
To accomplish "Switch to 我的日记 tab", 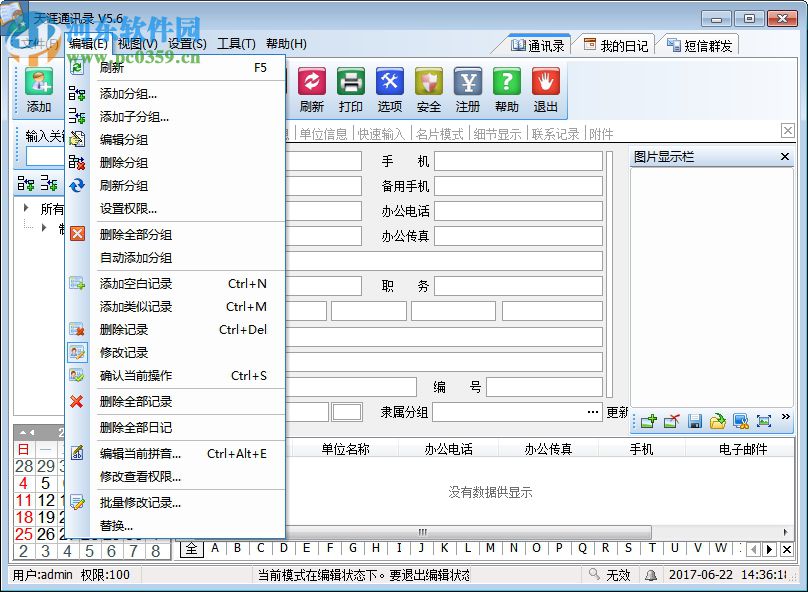I will tap(615, 46).
